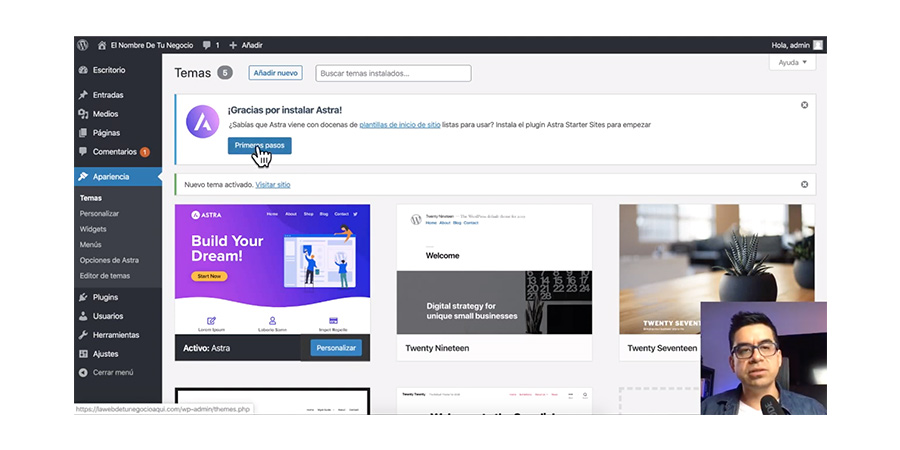This screenshot has width=900, height=450.
Task: Click the orange comments badge 1
Action: (x=145, y=152)
